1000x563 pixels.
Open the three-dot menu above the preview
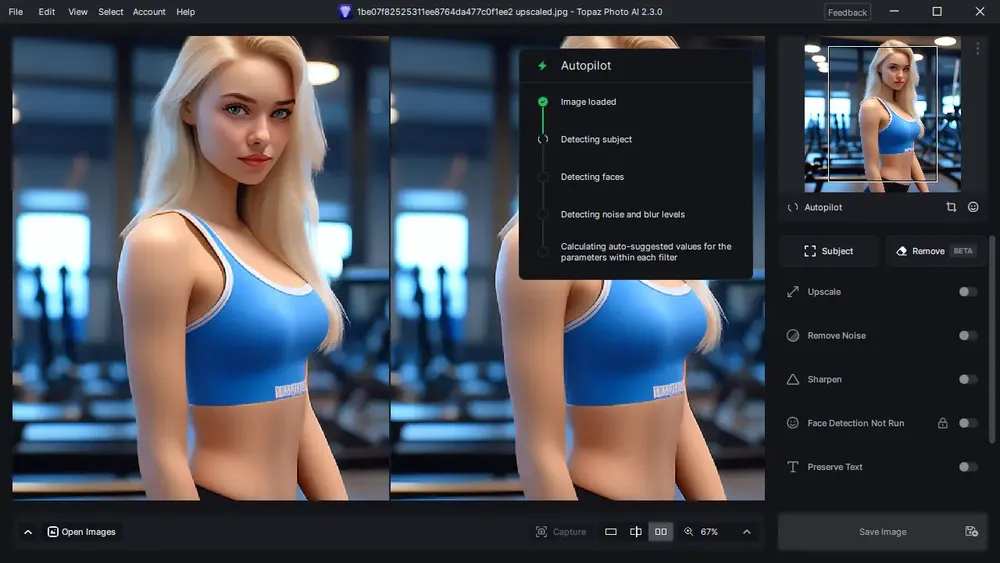point(977,48)
